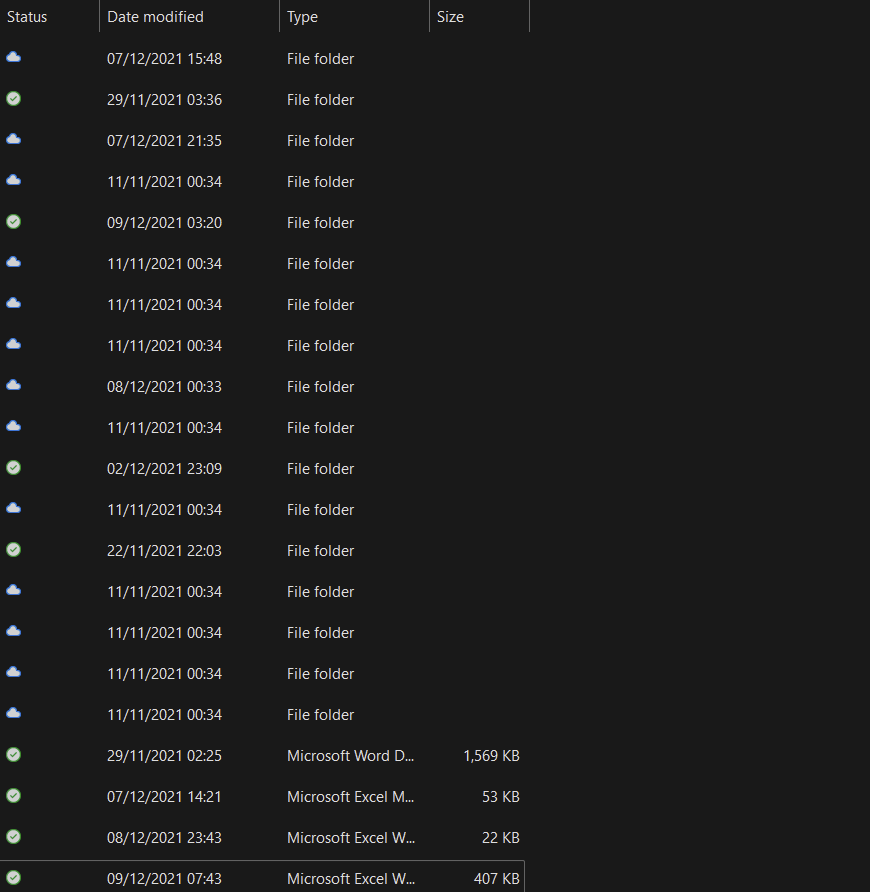Click the 53 KB size value
Screen dimensions: 870x892
(501, 796)
